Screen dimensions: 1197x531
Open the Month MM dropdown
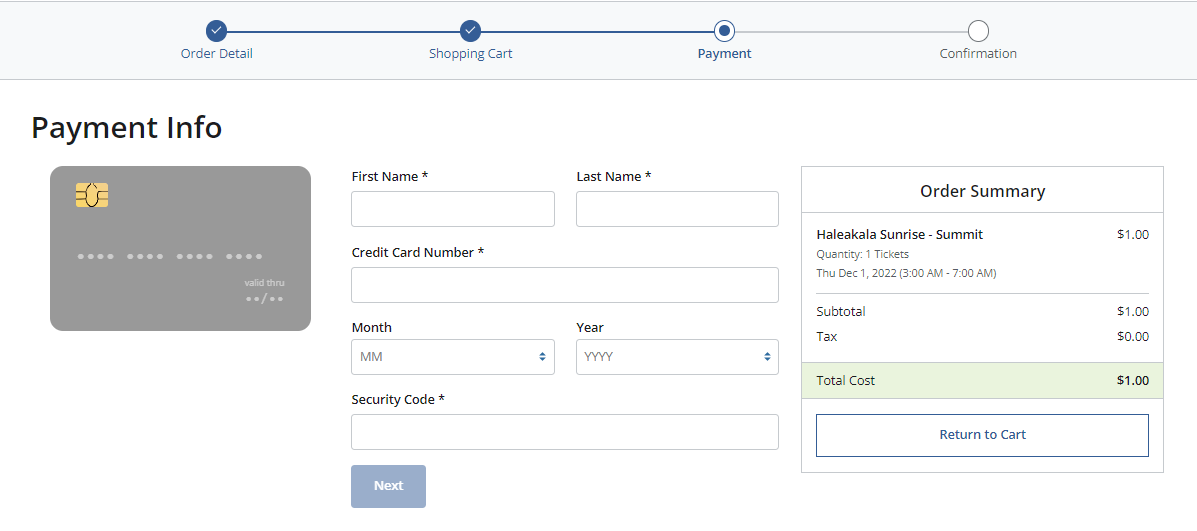click(453, 357)
